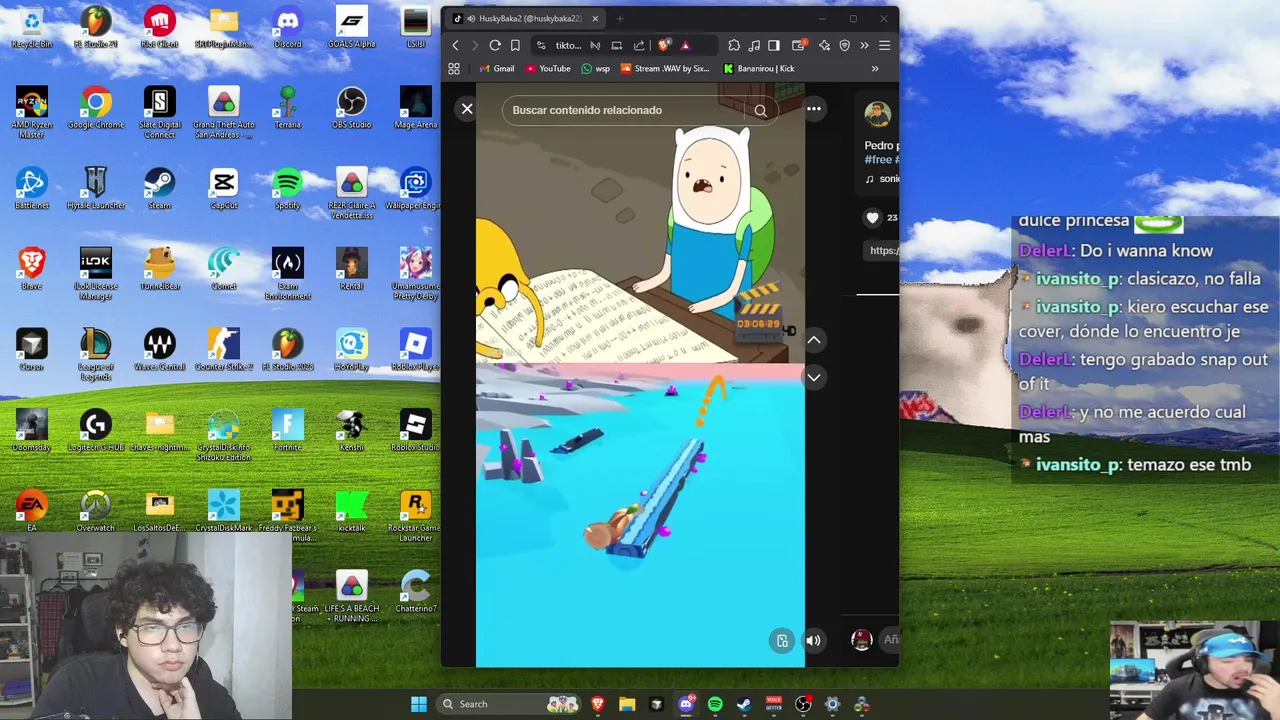The height and width of the screenshot is (720, 1280).
Task: Close the HuskyBaka2 tab
Action: [x=595, y=18]
